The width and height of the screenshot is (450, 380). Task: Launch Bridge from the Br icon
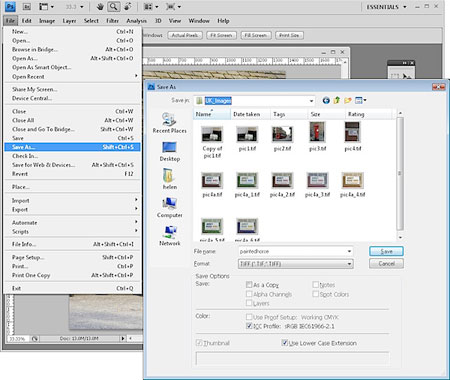(27, 6)
